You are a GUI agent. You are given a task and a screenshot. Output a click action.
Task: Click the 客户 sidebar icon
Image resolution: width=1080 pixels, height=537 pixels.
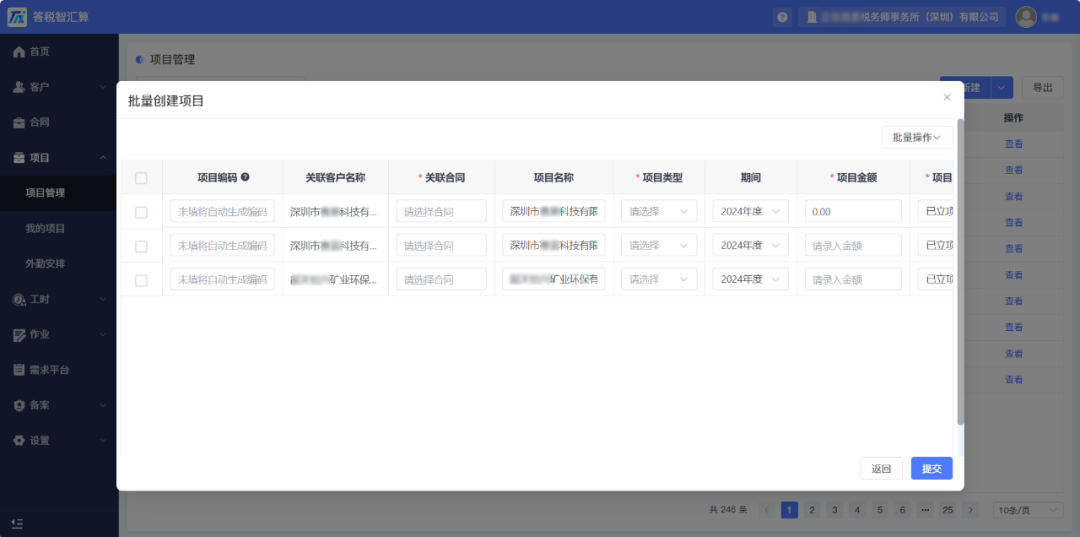(19, 87)
